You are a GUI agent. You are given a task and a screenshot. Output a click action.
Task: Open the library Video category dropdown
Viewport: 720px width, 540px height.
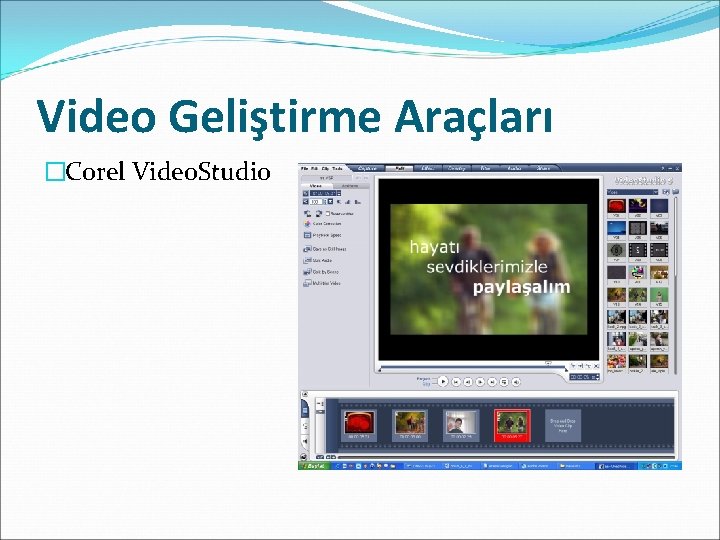point(633,192)
